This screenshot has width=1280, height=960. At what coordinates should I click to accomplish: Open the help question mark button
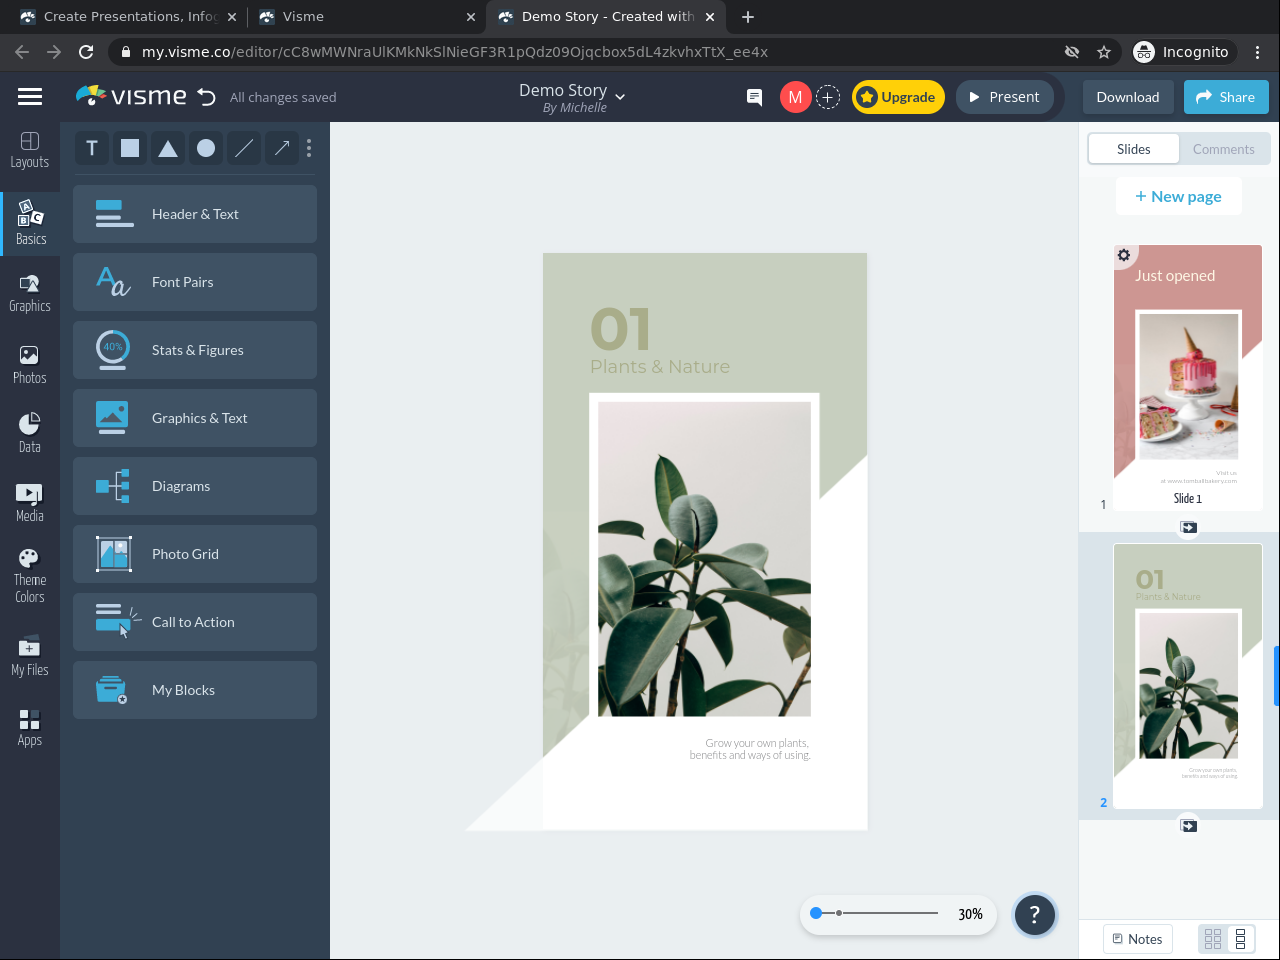[x=1035, y=914]
